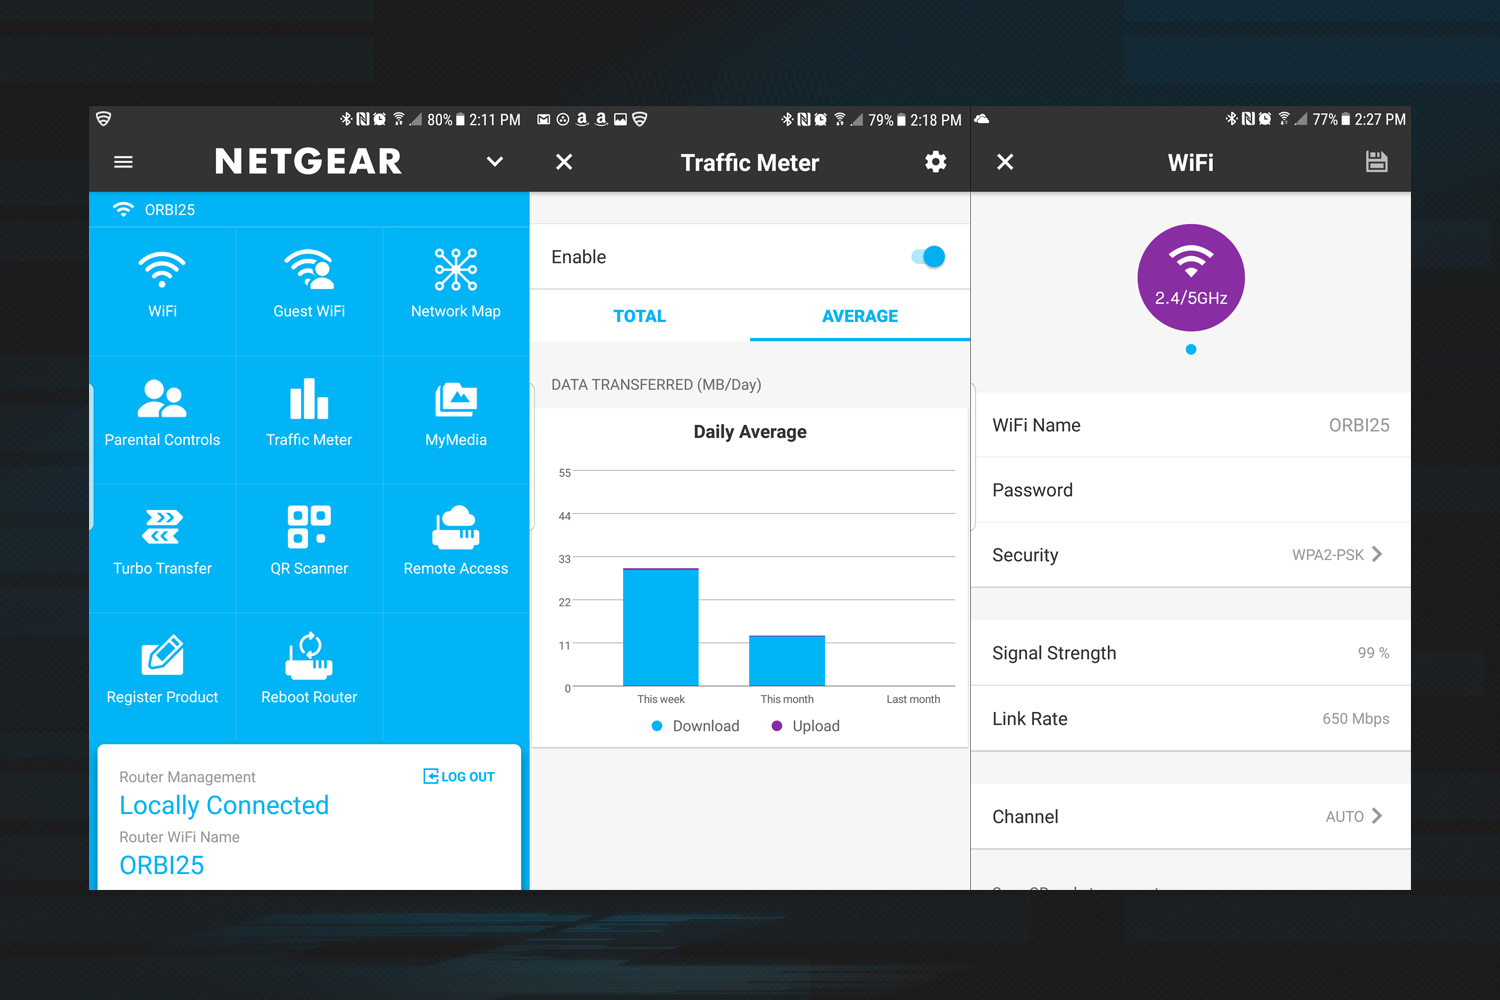1500x1000 pixels.
Task: Open the Parental Controls tile
Action: (163, 420)
